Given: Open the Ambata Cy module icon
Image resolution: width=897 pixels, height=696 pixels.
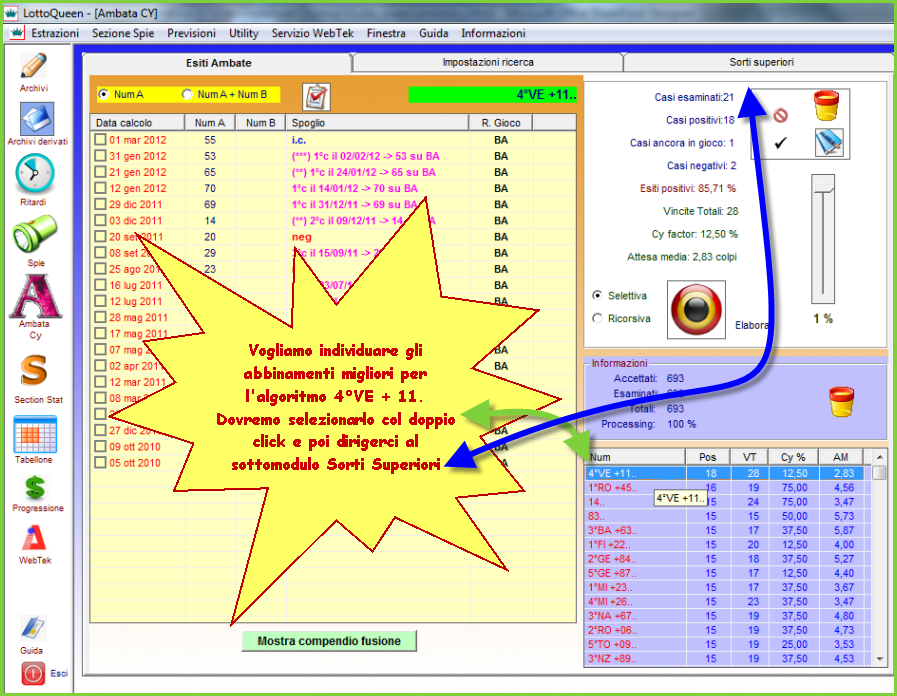Looking at the screenshot, I should coord(35,296).
